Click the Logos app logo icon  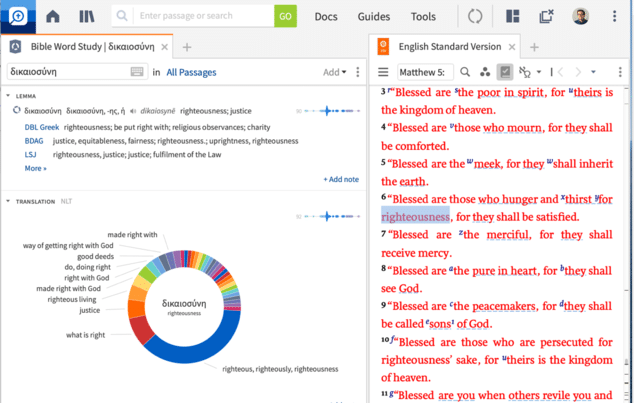18,16
